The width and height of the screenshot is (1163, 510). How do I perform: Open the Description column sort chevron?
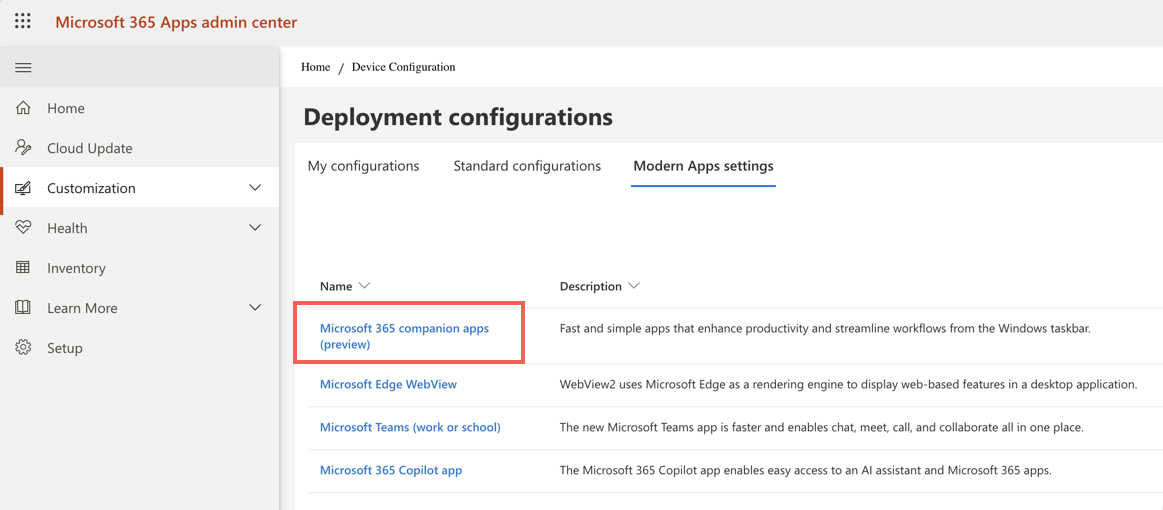pos(633,285)
